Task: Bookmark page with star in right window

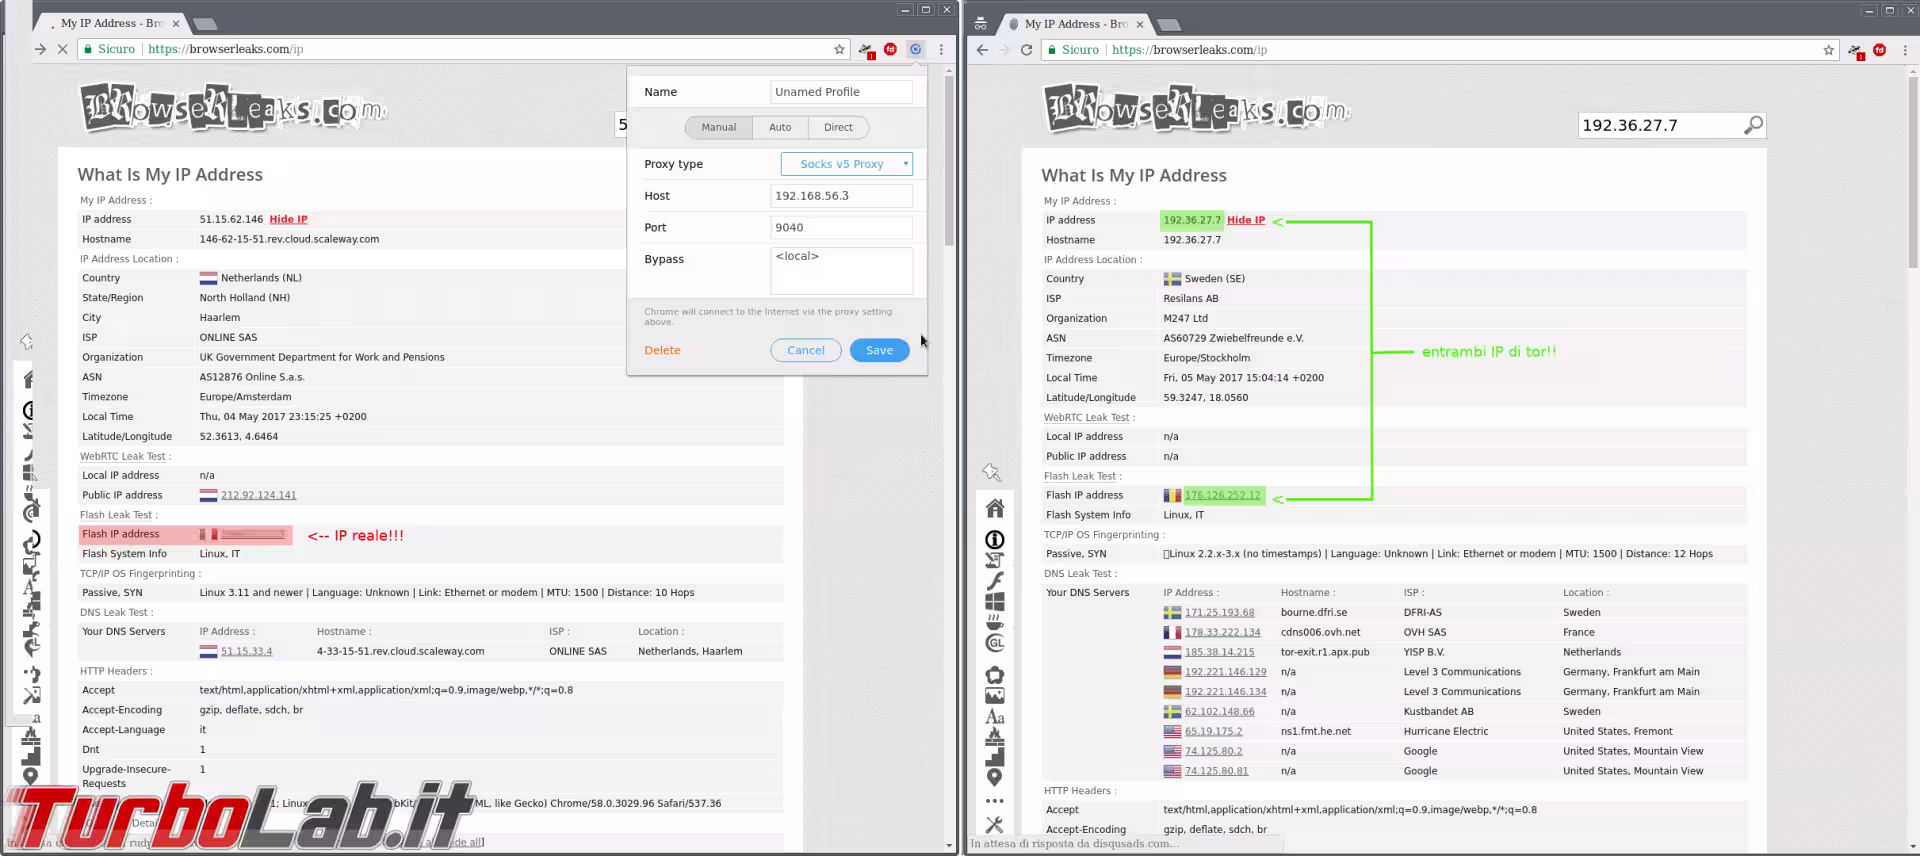Action: (1828, 50)
